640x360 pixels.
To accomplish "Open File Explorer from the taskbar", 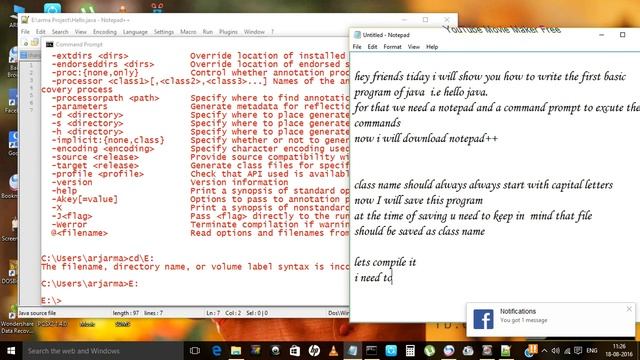I will point(236,351).
